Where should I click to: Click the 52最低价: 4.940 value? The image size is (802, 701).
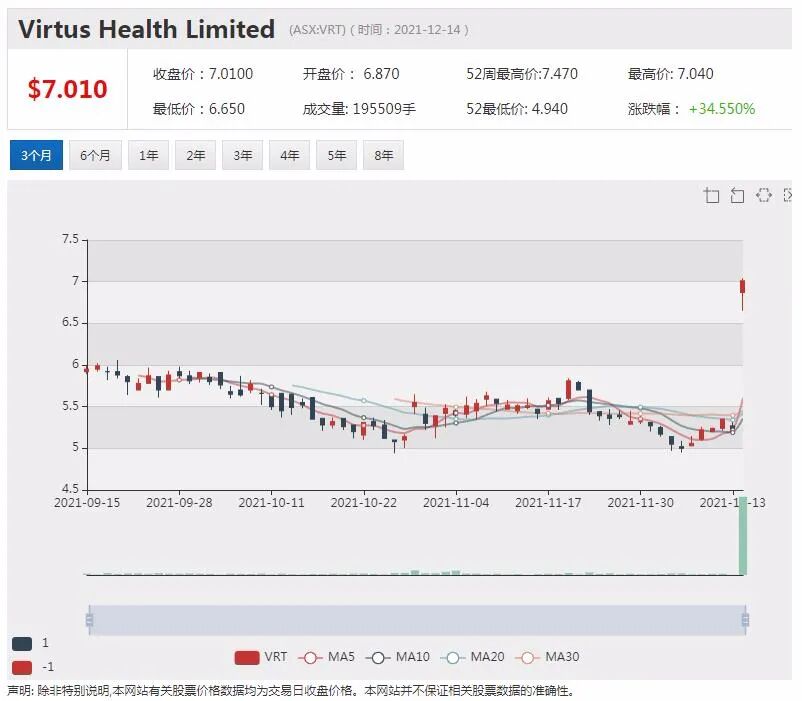coord(517,109)
